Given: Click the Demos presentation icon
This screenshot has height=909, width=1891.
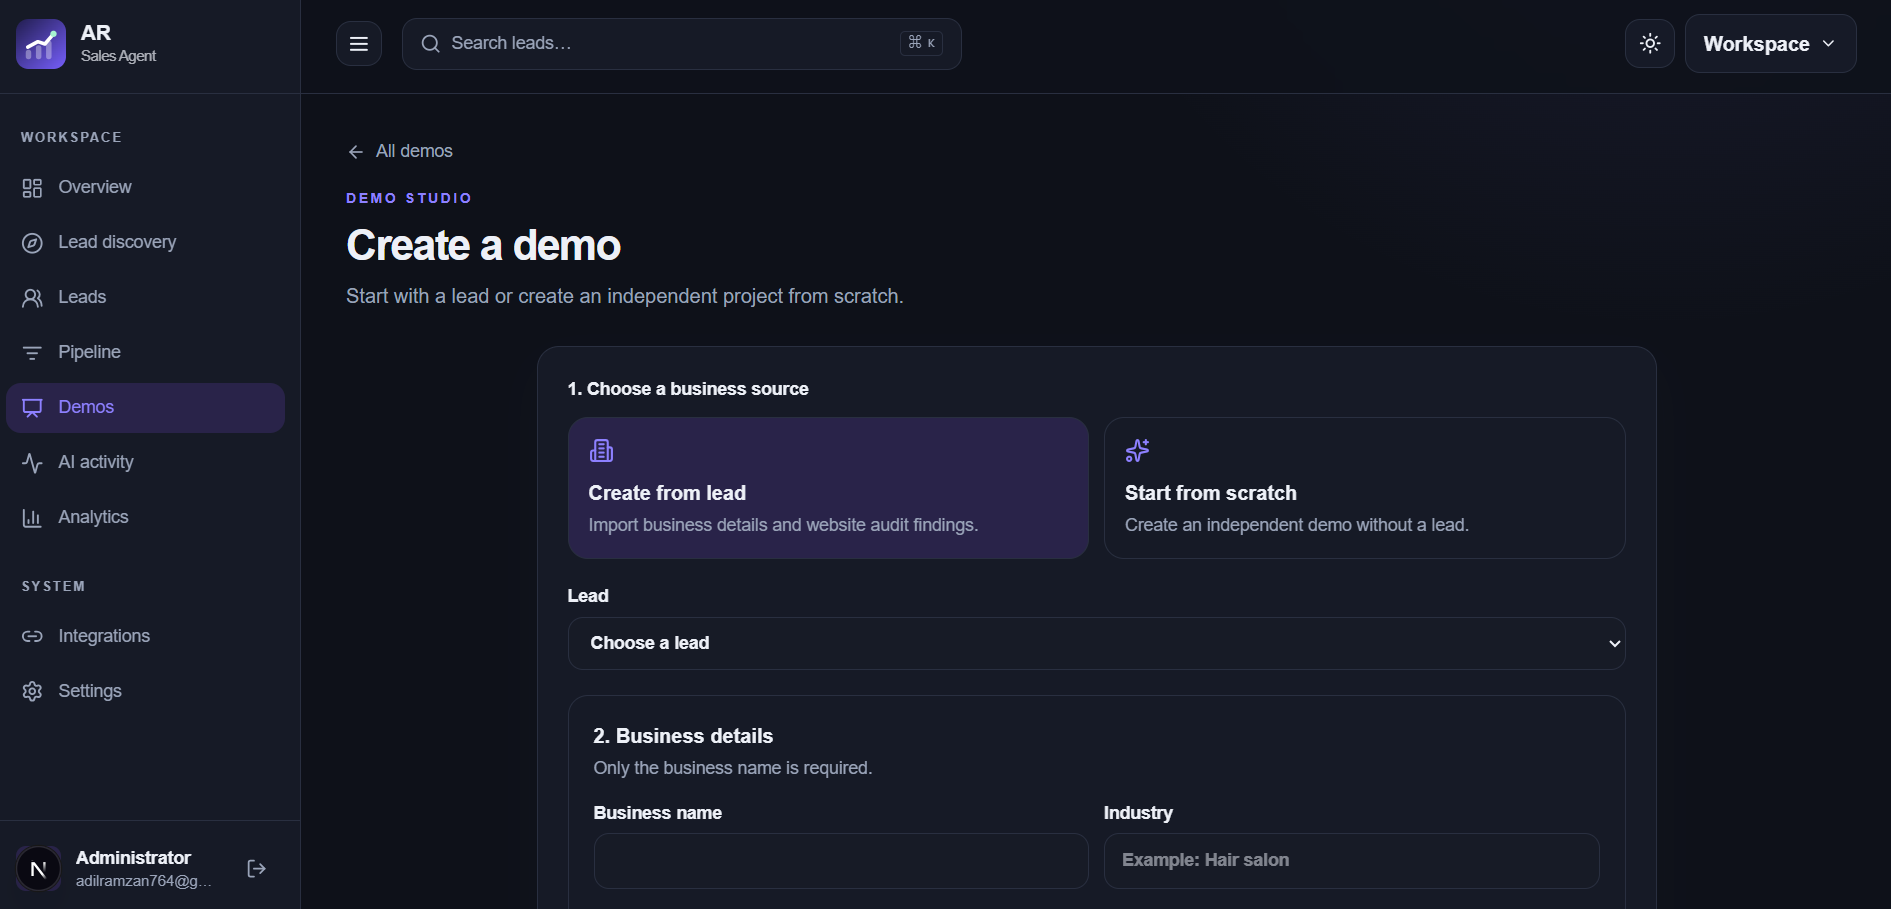Looking at the screenshot, I should [x=32, y=408].
